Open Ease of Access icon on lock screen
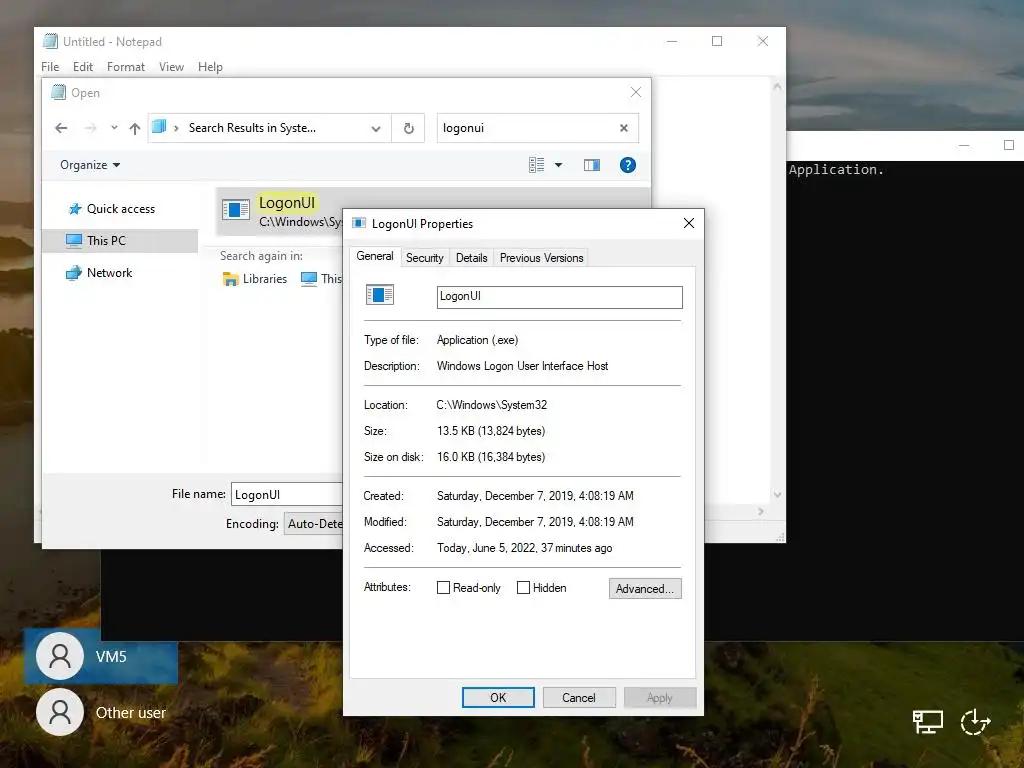This screenshot has height=768, width=1024. [x=975, y=722]
